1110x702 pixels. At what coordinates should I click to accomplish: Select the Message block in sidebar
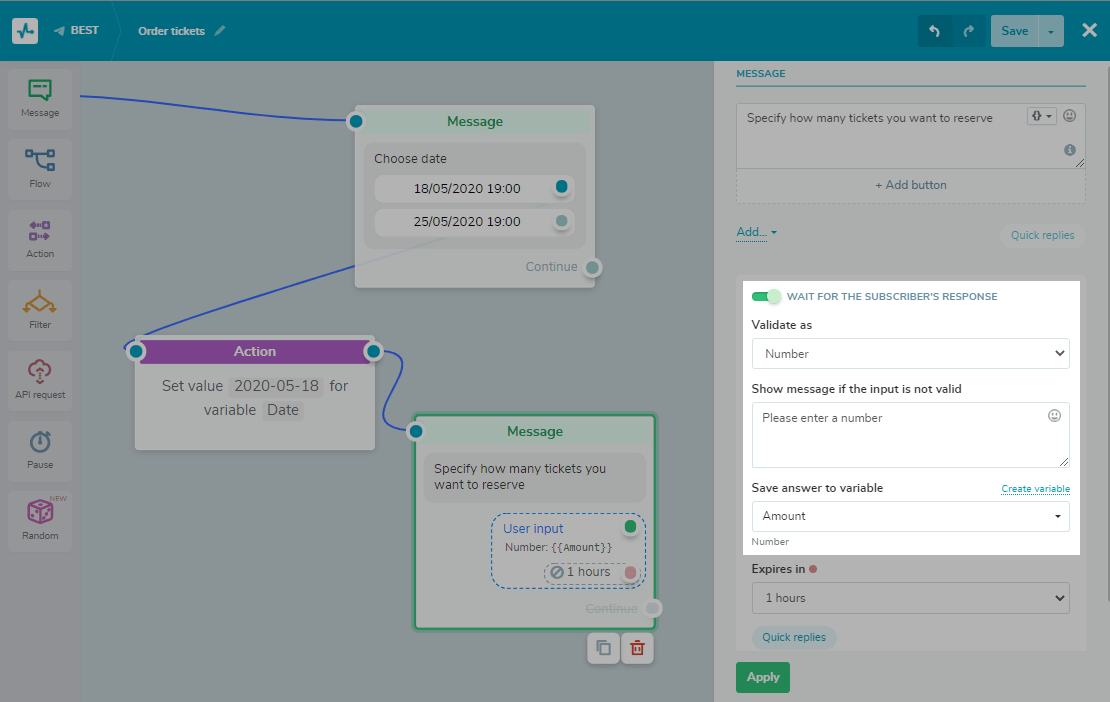tap(40, 98)
